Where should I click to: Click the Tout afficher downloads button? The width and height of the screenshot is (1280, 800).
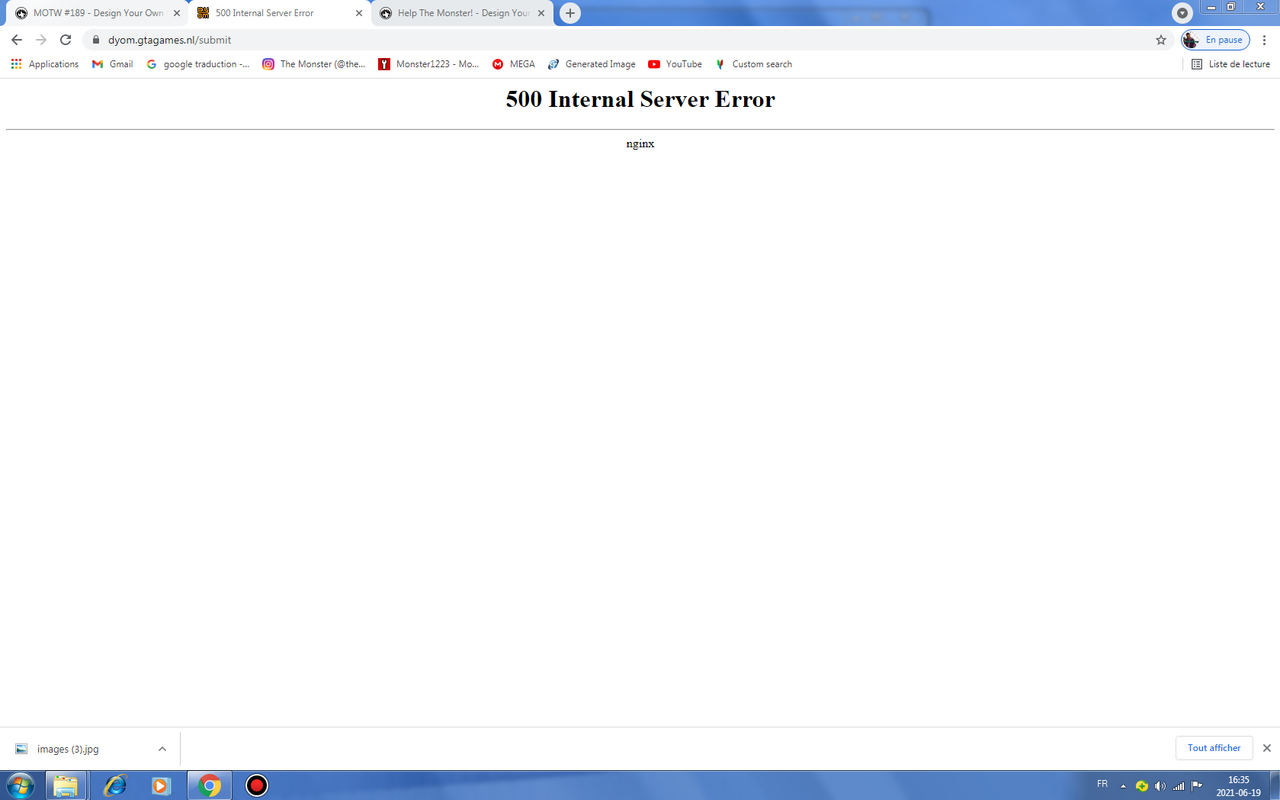(1214, 748)
